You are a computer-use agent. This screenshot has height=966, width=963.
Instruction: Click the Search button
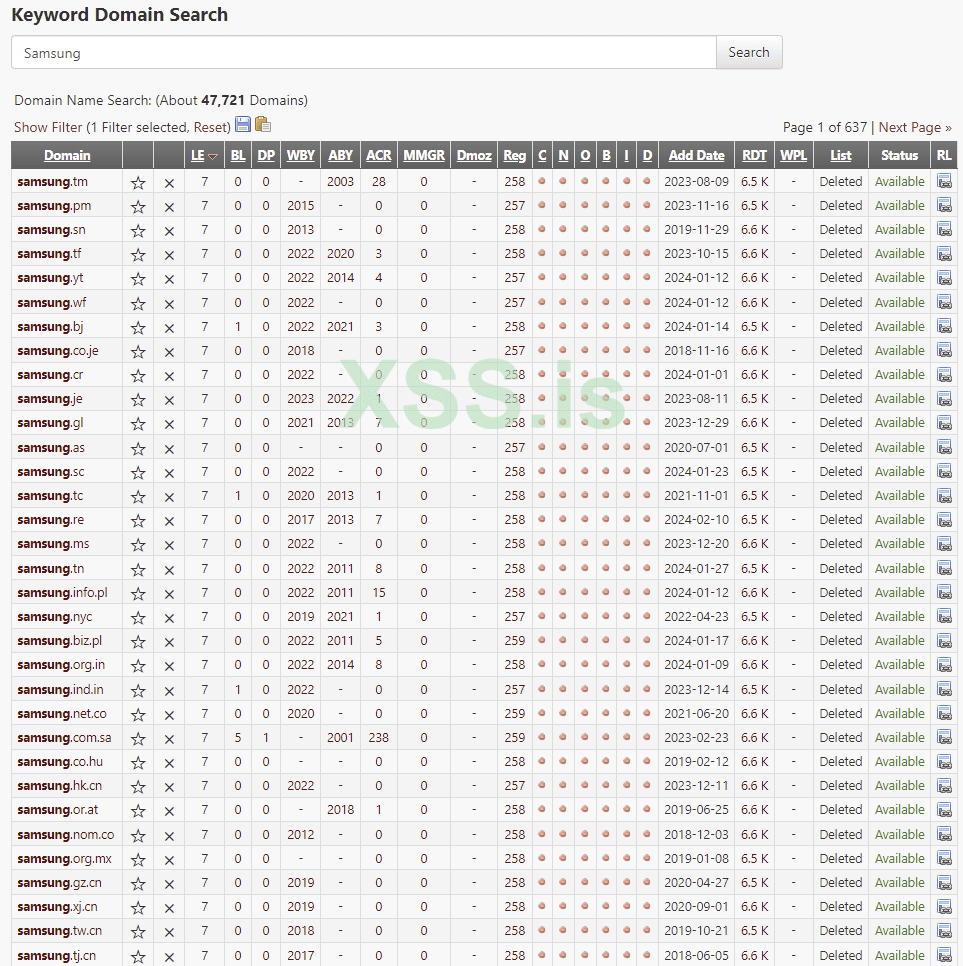click(x=749, y=52)
